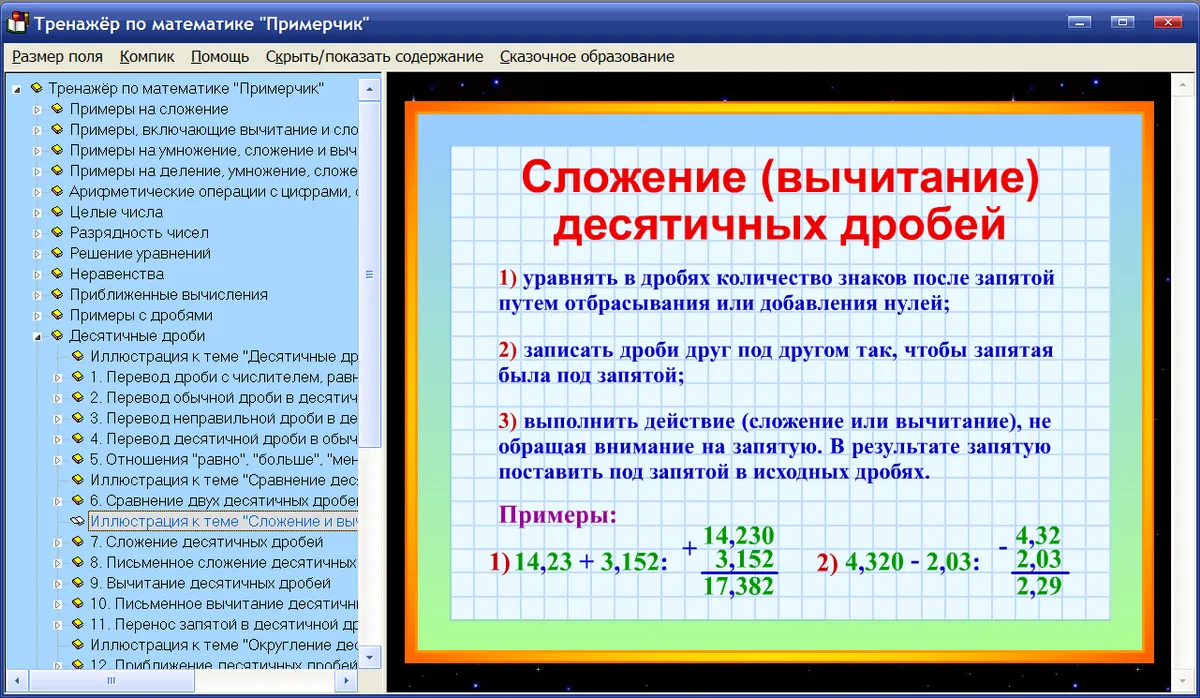Click the tree panel's horizontal scrollbar left arrow

click(18, 679)
